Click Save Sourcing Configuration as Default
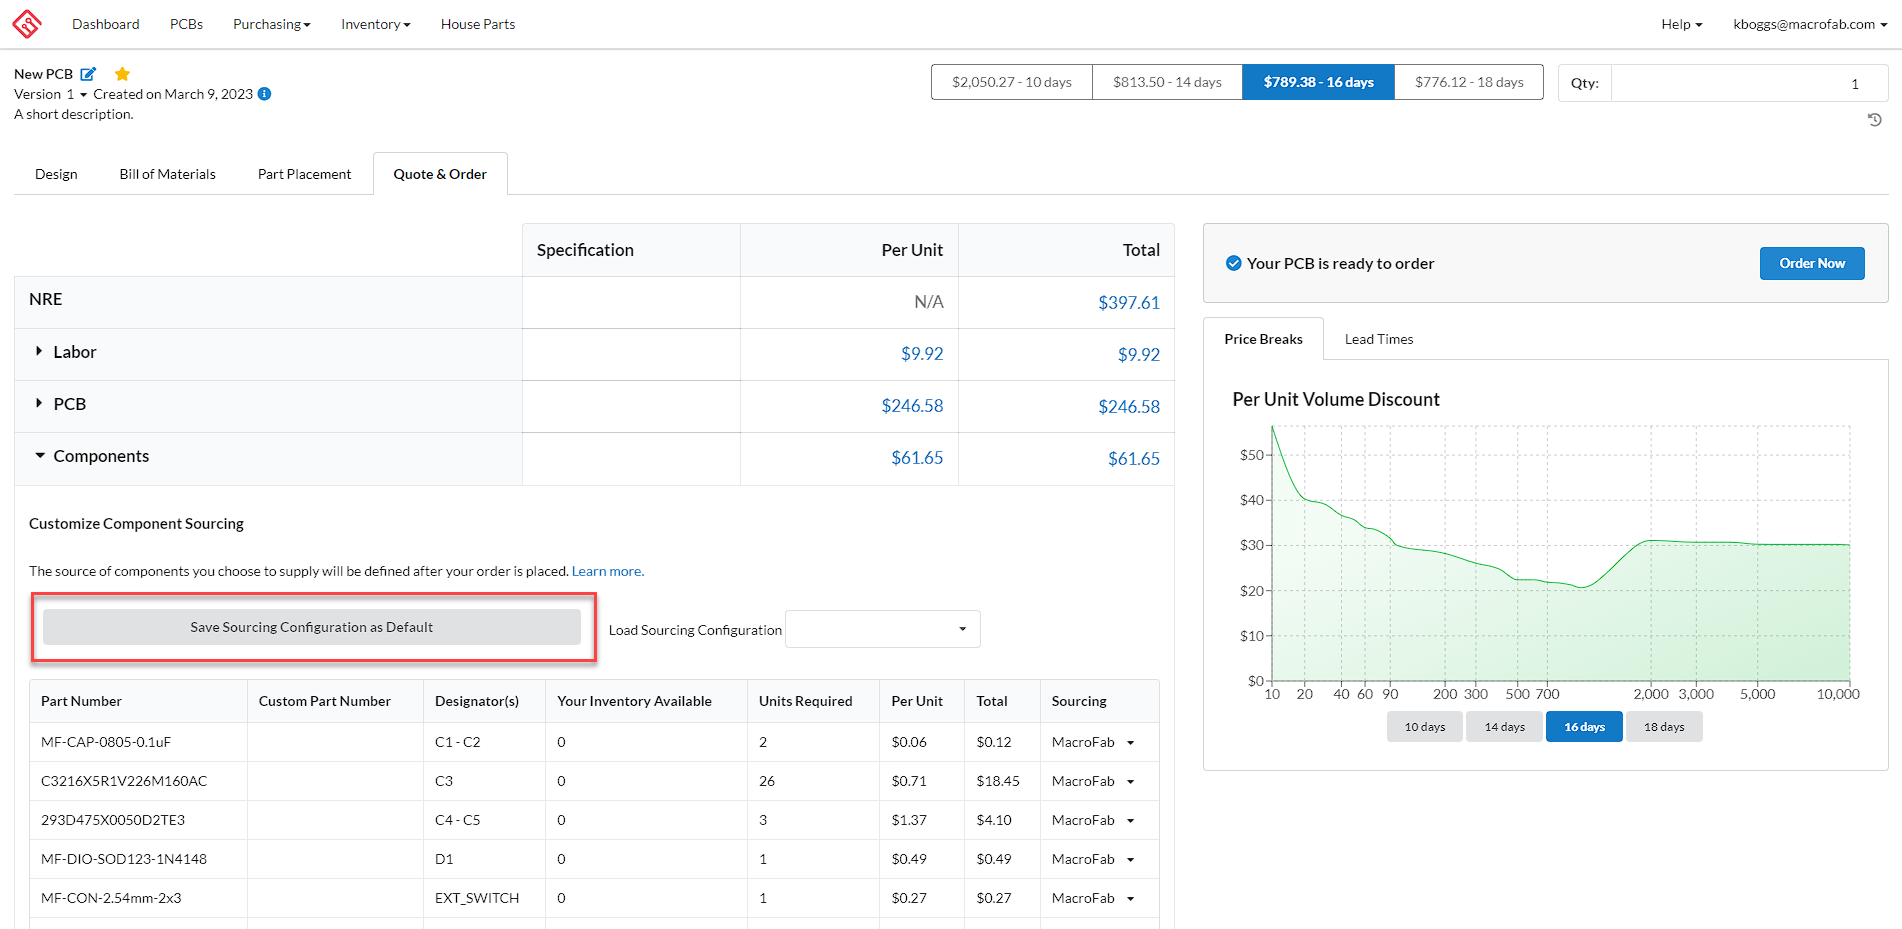Image resolution: width=1902 pixels, height=929 pixels. (312, 627)
